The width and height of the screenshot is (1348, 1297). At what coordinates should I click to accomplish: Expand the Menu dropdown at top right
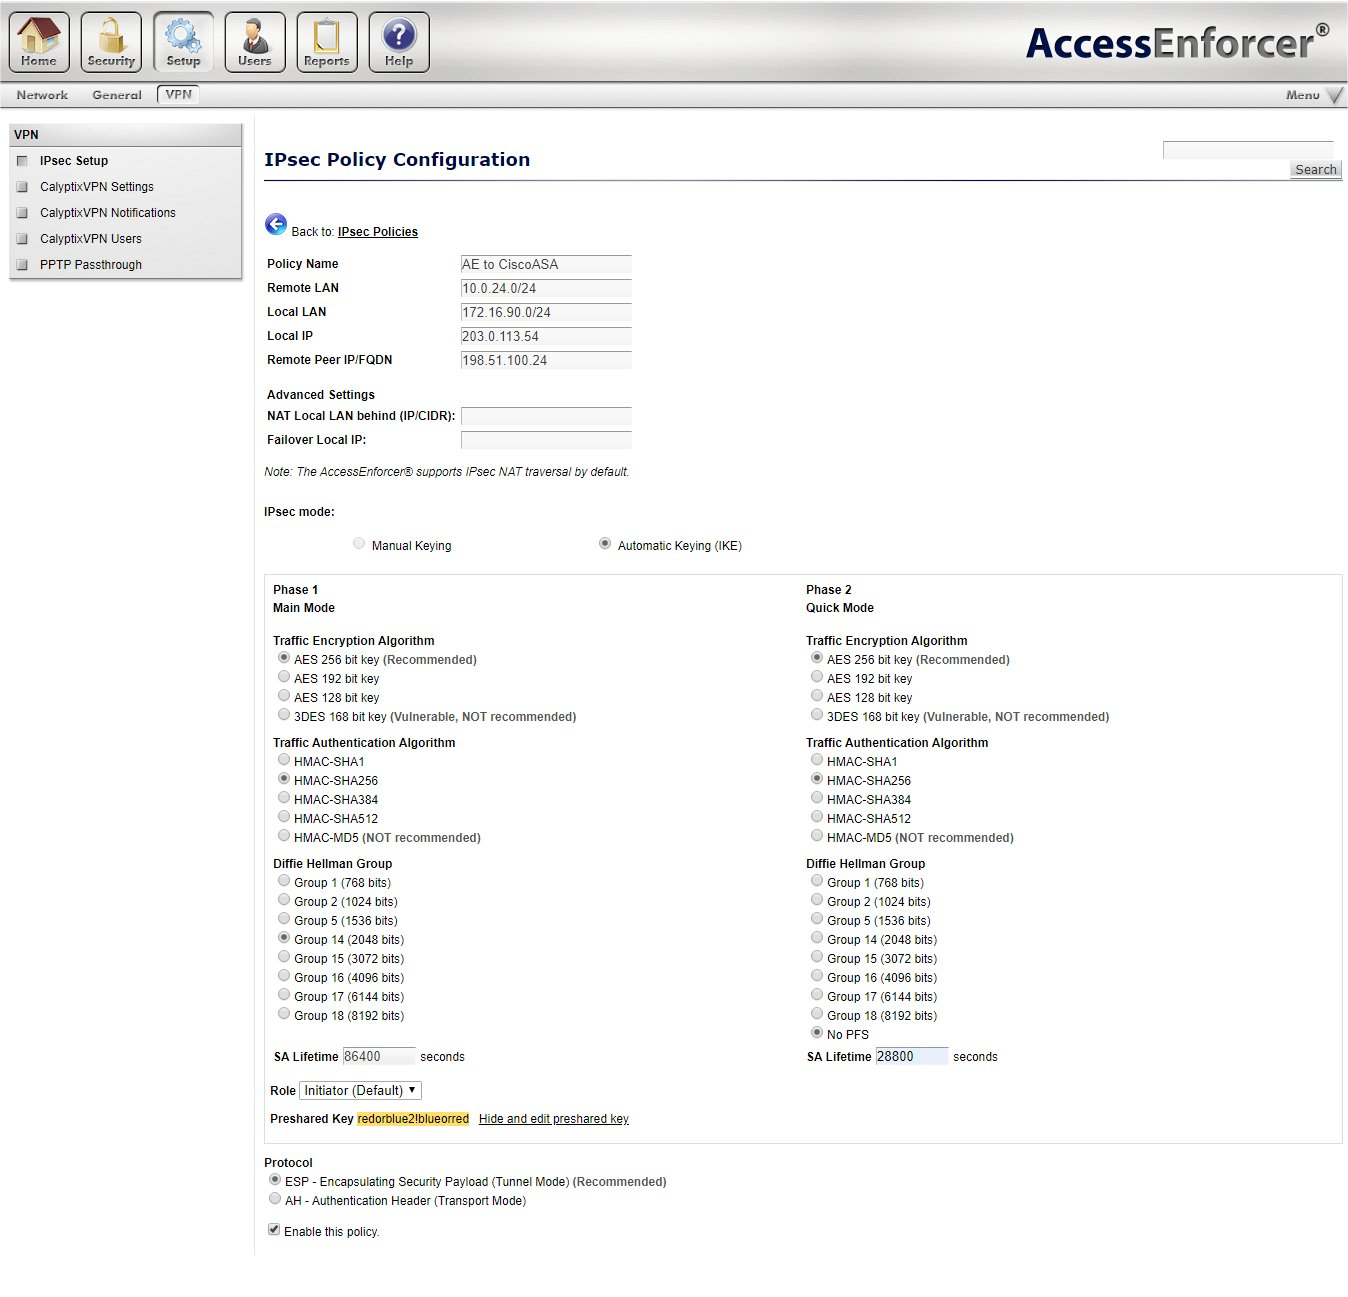(1313, 95)
